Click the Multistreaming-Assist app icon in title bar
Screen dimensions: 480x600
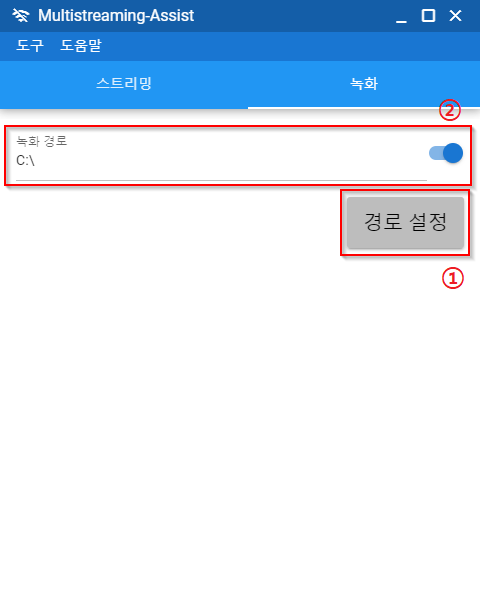(21, 16)
